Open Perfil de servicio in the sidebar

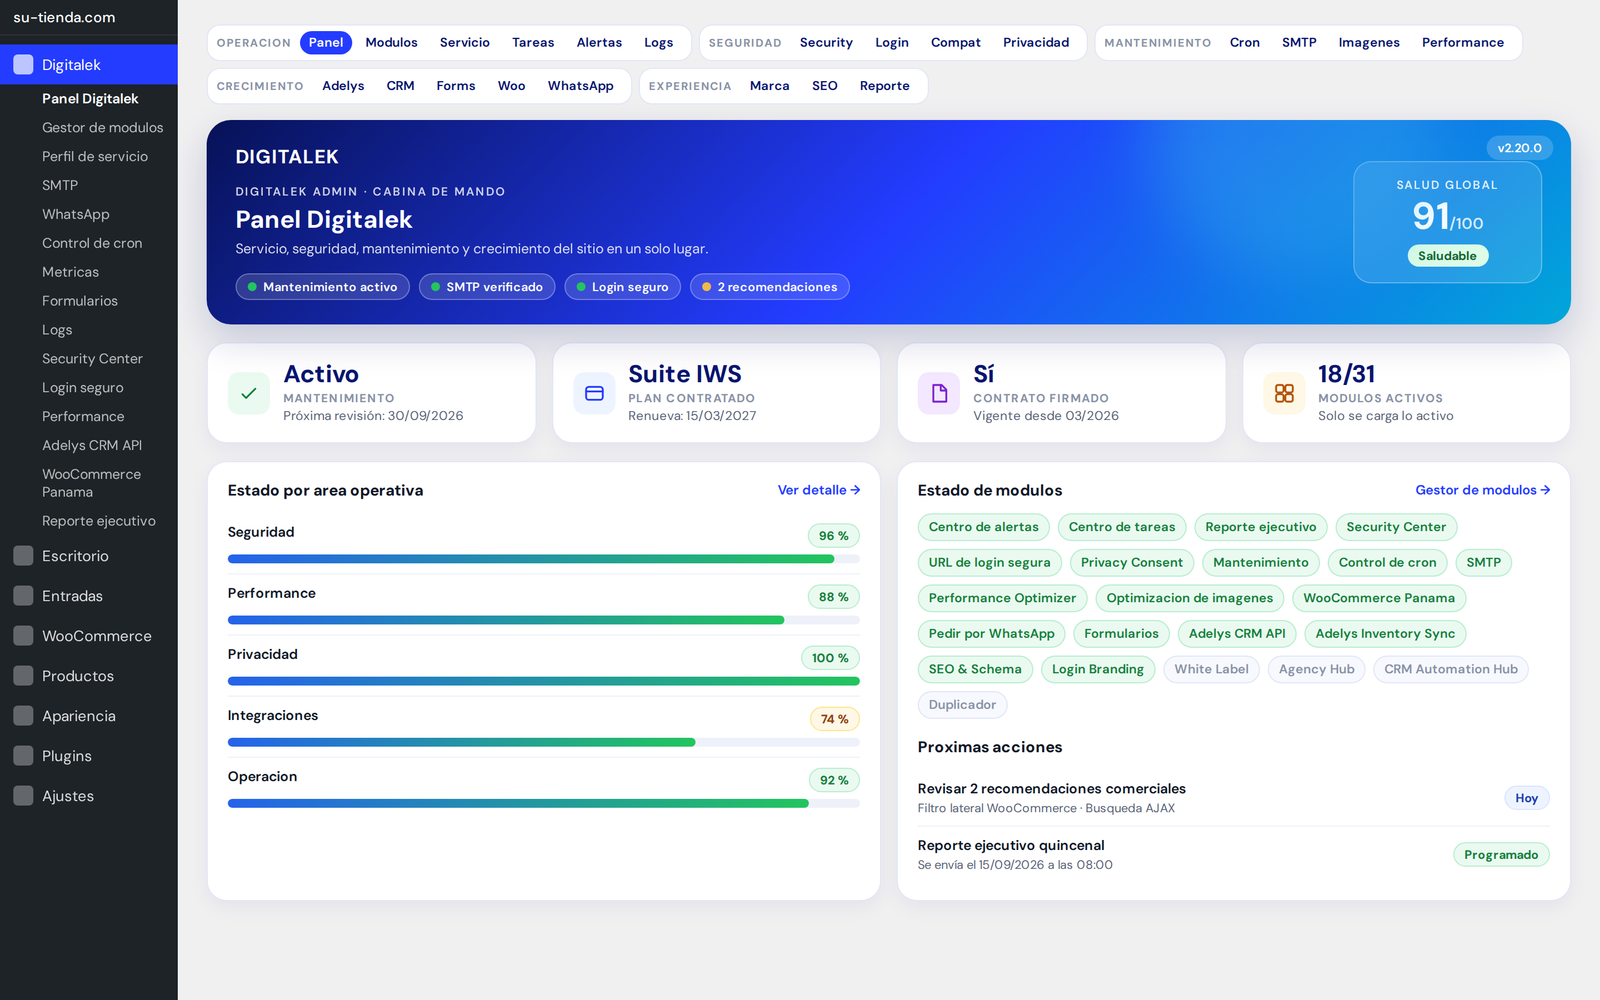[x=95, y=157]
